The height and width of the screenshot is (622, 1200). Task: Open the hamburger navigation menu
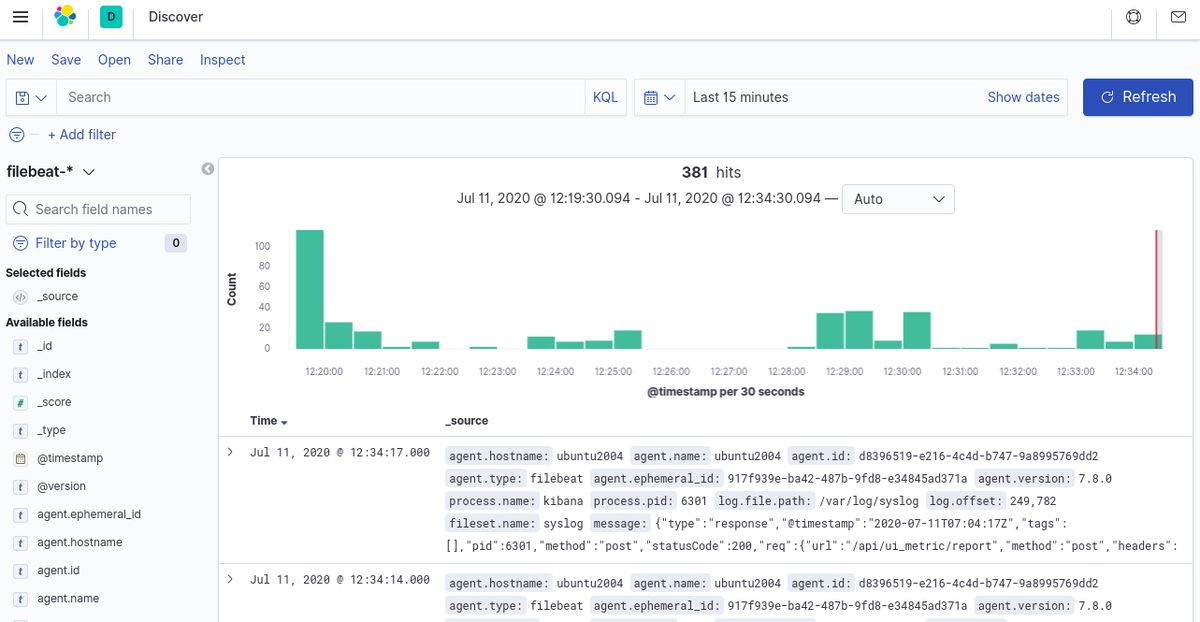pyautogui.click(x=20, y=17)
